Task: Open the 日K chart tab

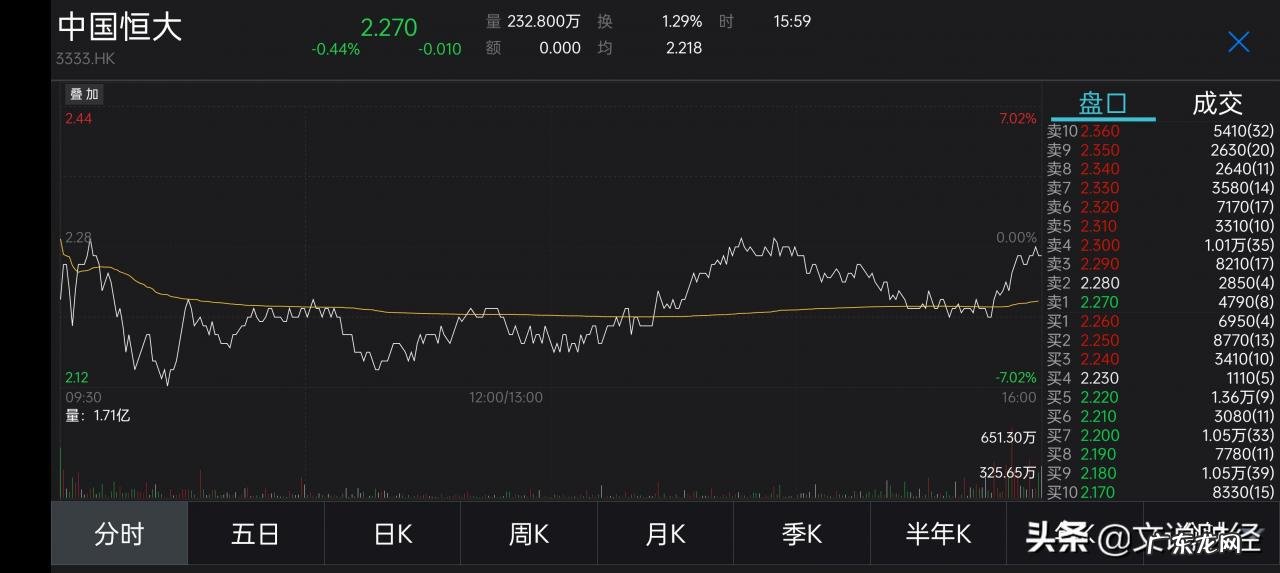Action: point(392,535)
